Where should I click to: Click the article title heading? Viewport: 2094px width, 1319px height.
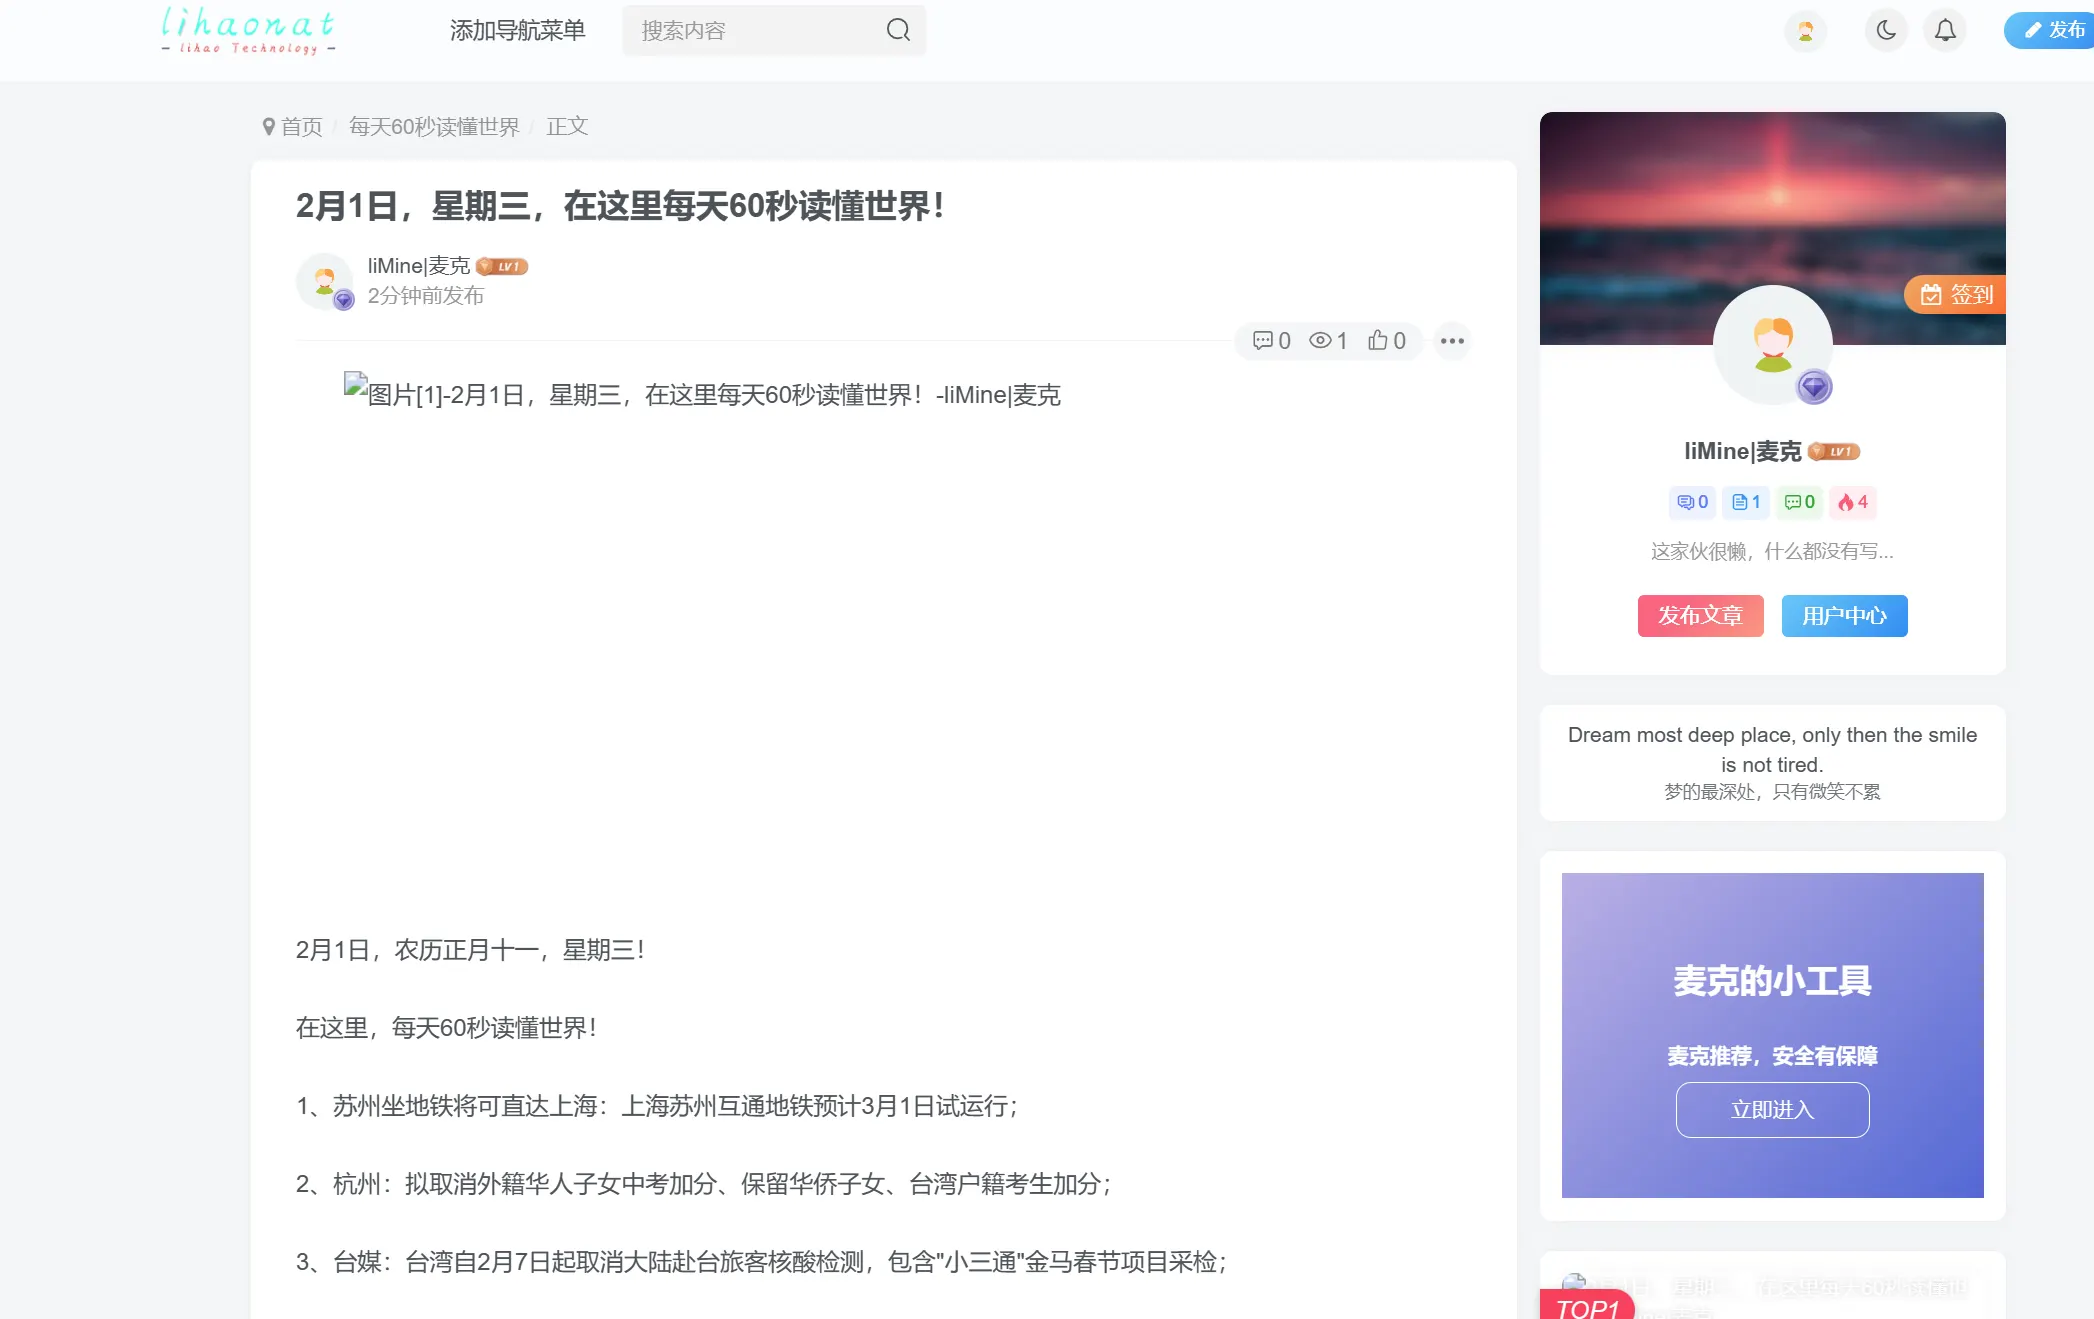pyautogui.click(x=620, y=206)
